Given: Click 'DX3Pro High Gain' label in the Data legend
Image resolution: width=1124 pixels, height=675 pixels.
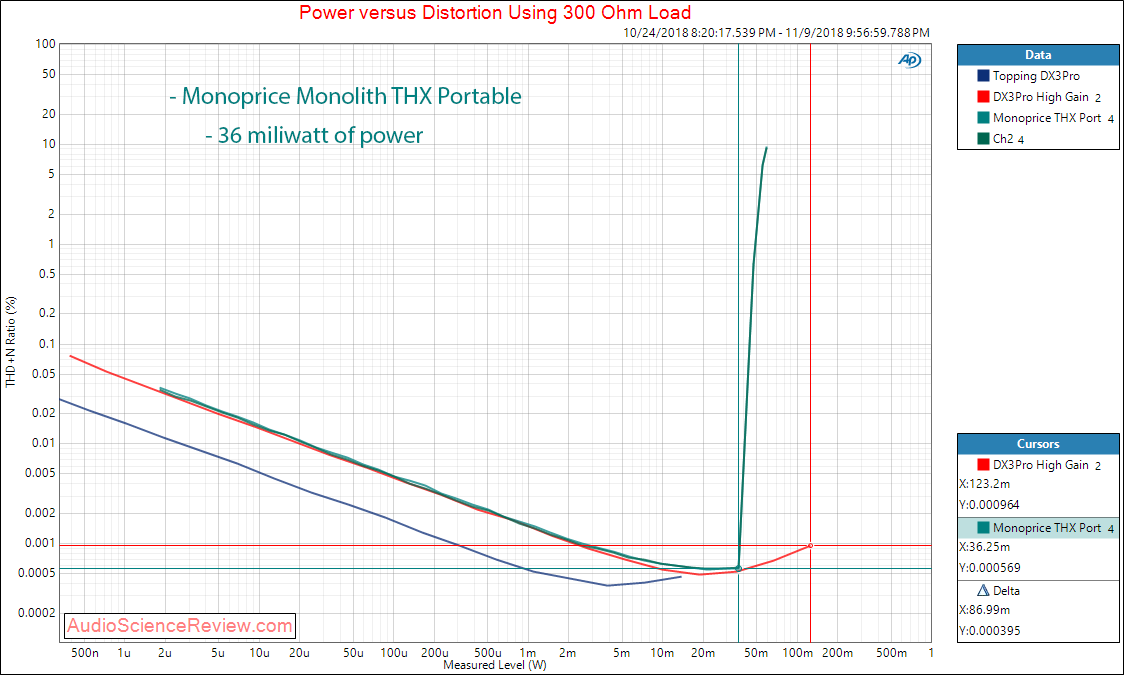Looking at the screenshot, I should (x=1041, y=97).
